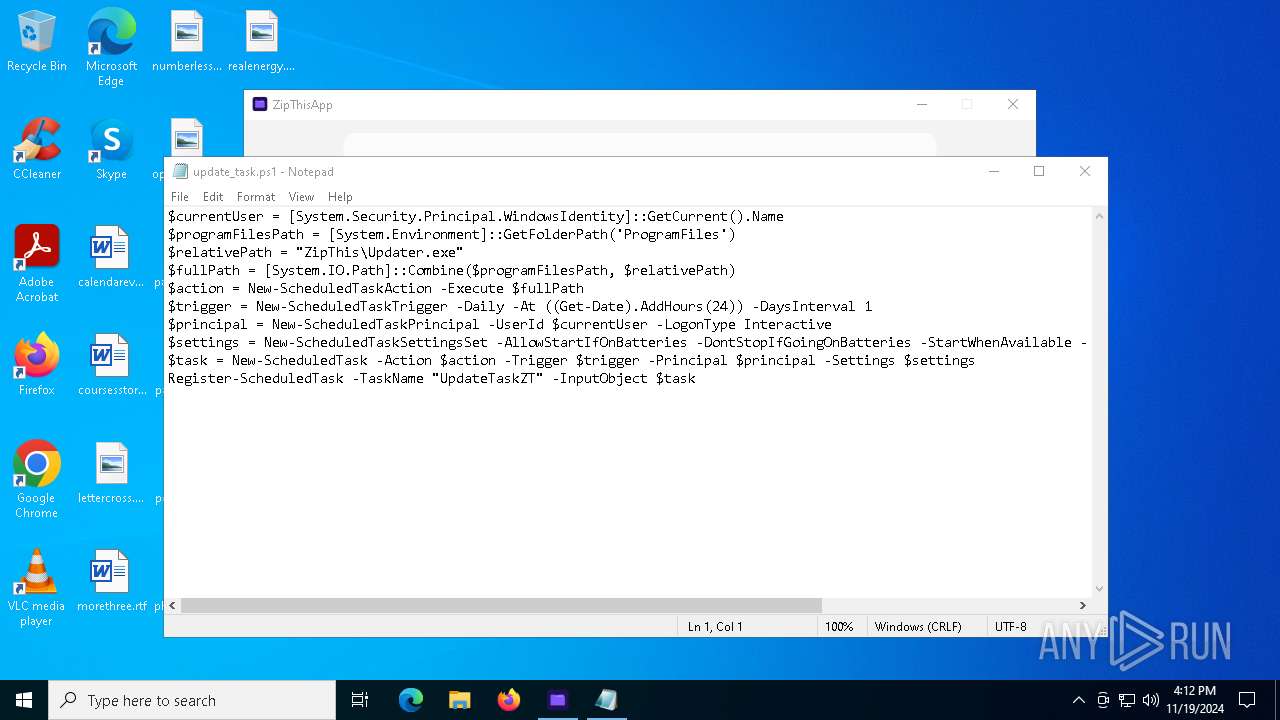Launch Microsoft Edge from desktop shortcut
The width and height of the screenshot is (1280, 720).
tap(111, 48)
